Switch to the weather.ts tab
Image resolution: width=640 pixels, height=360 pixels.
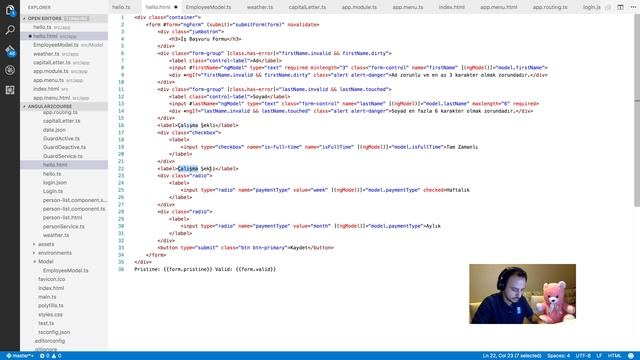pyautogui.click(x=260, y=7)
